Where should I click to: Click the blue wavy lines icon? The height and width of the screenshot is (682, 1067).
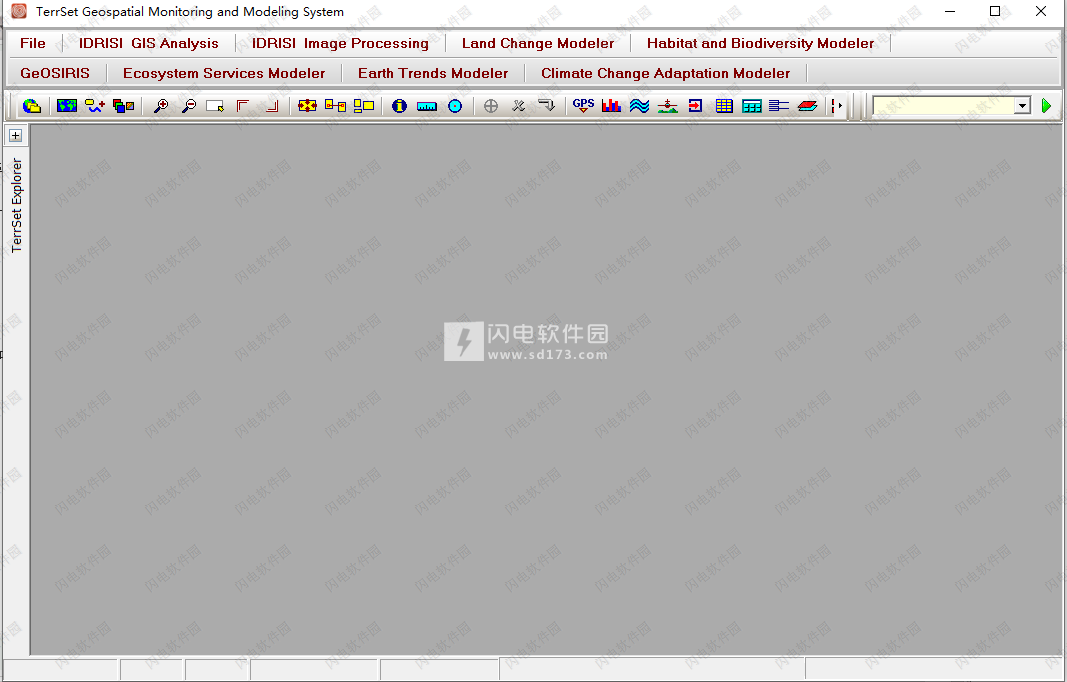[640, 105]
